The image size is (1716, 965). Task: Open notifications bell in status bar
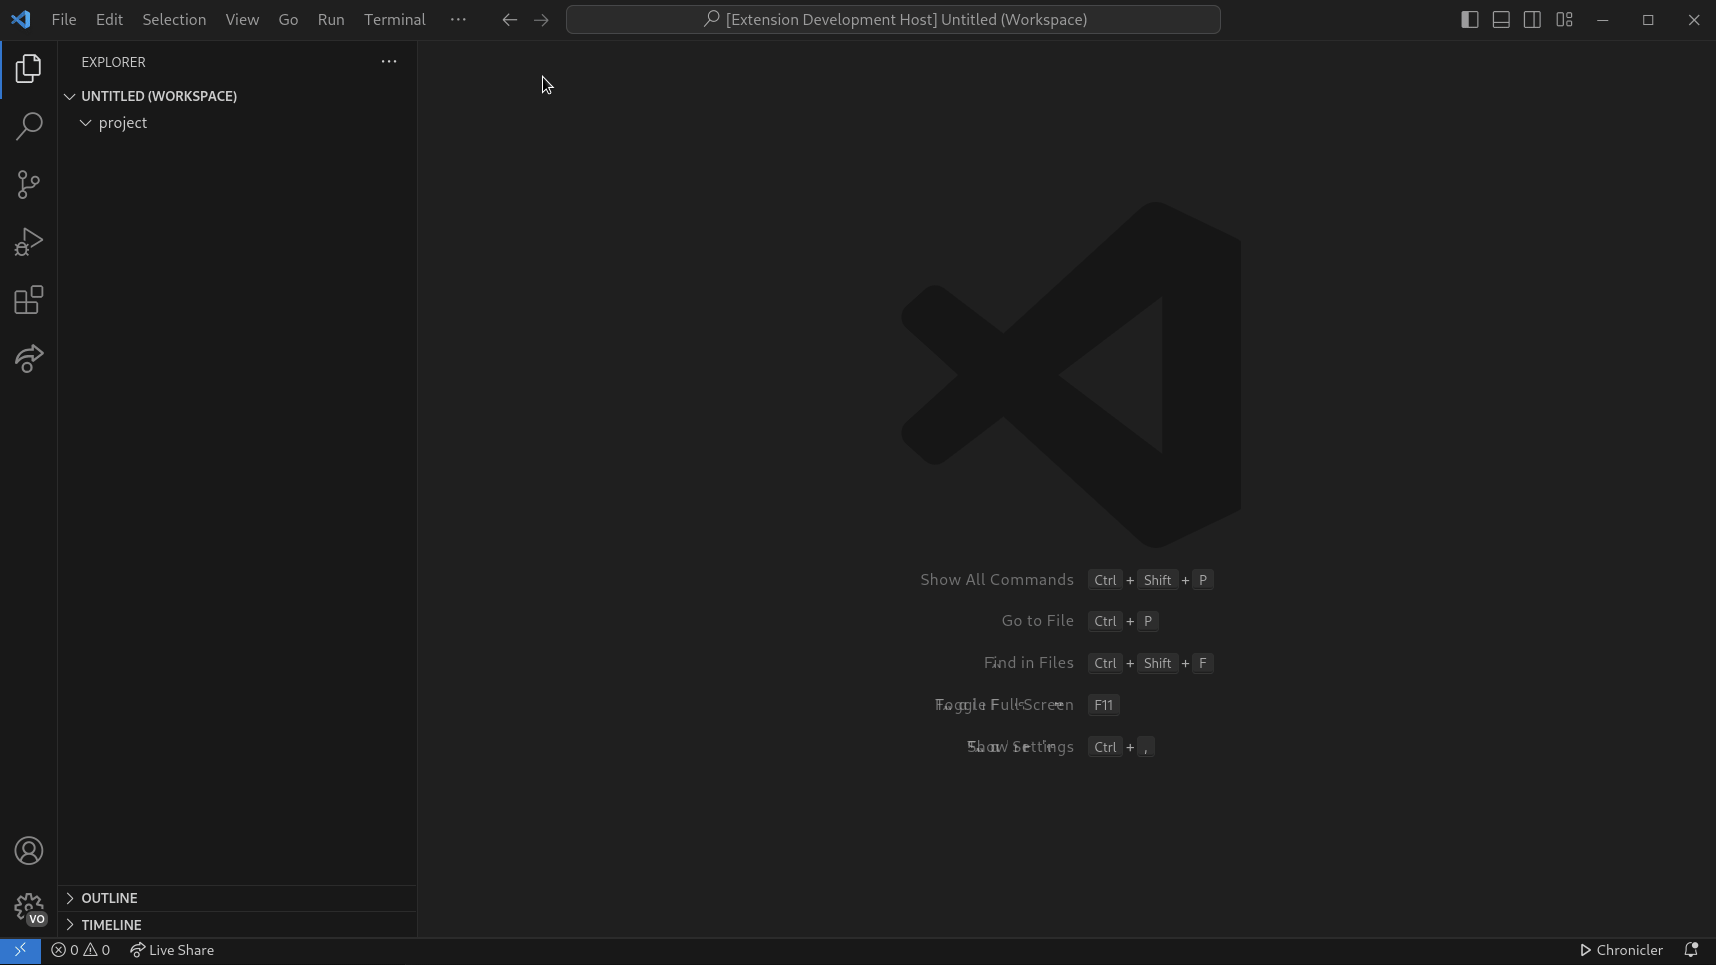coord(1691,950)
